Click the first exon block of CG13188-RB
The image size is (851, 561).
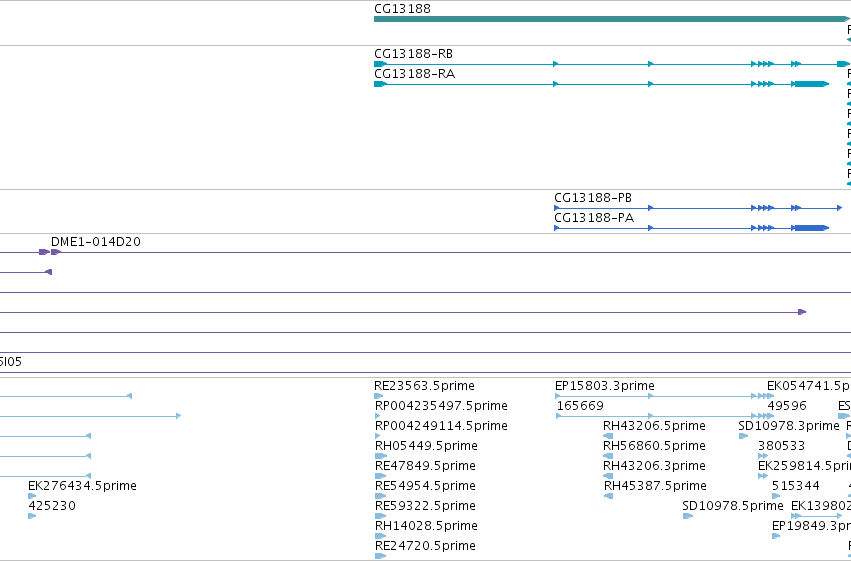tap(380, 64)
